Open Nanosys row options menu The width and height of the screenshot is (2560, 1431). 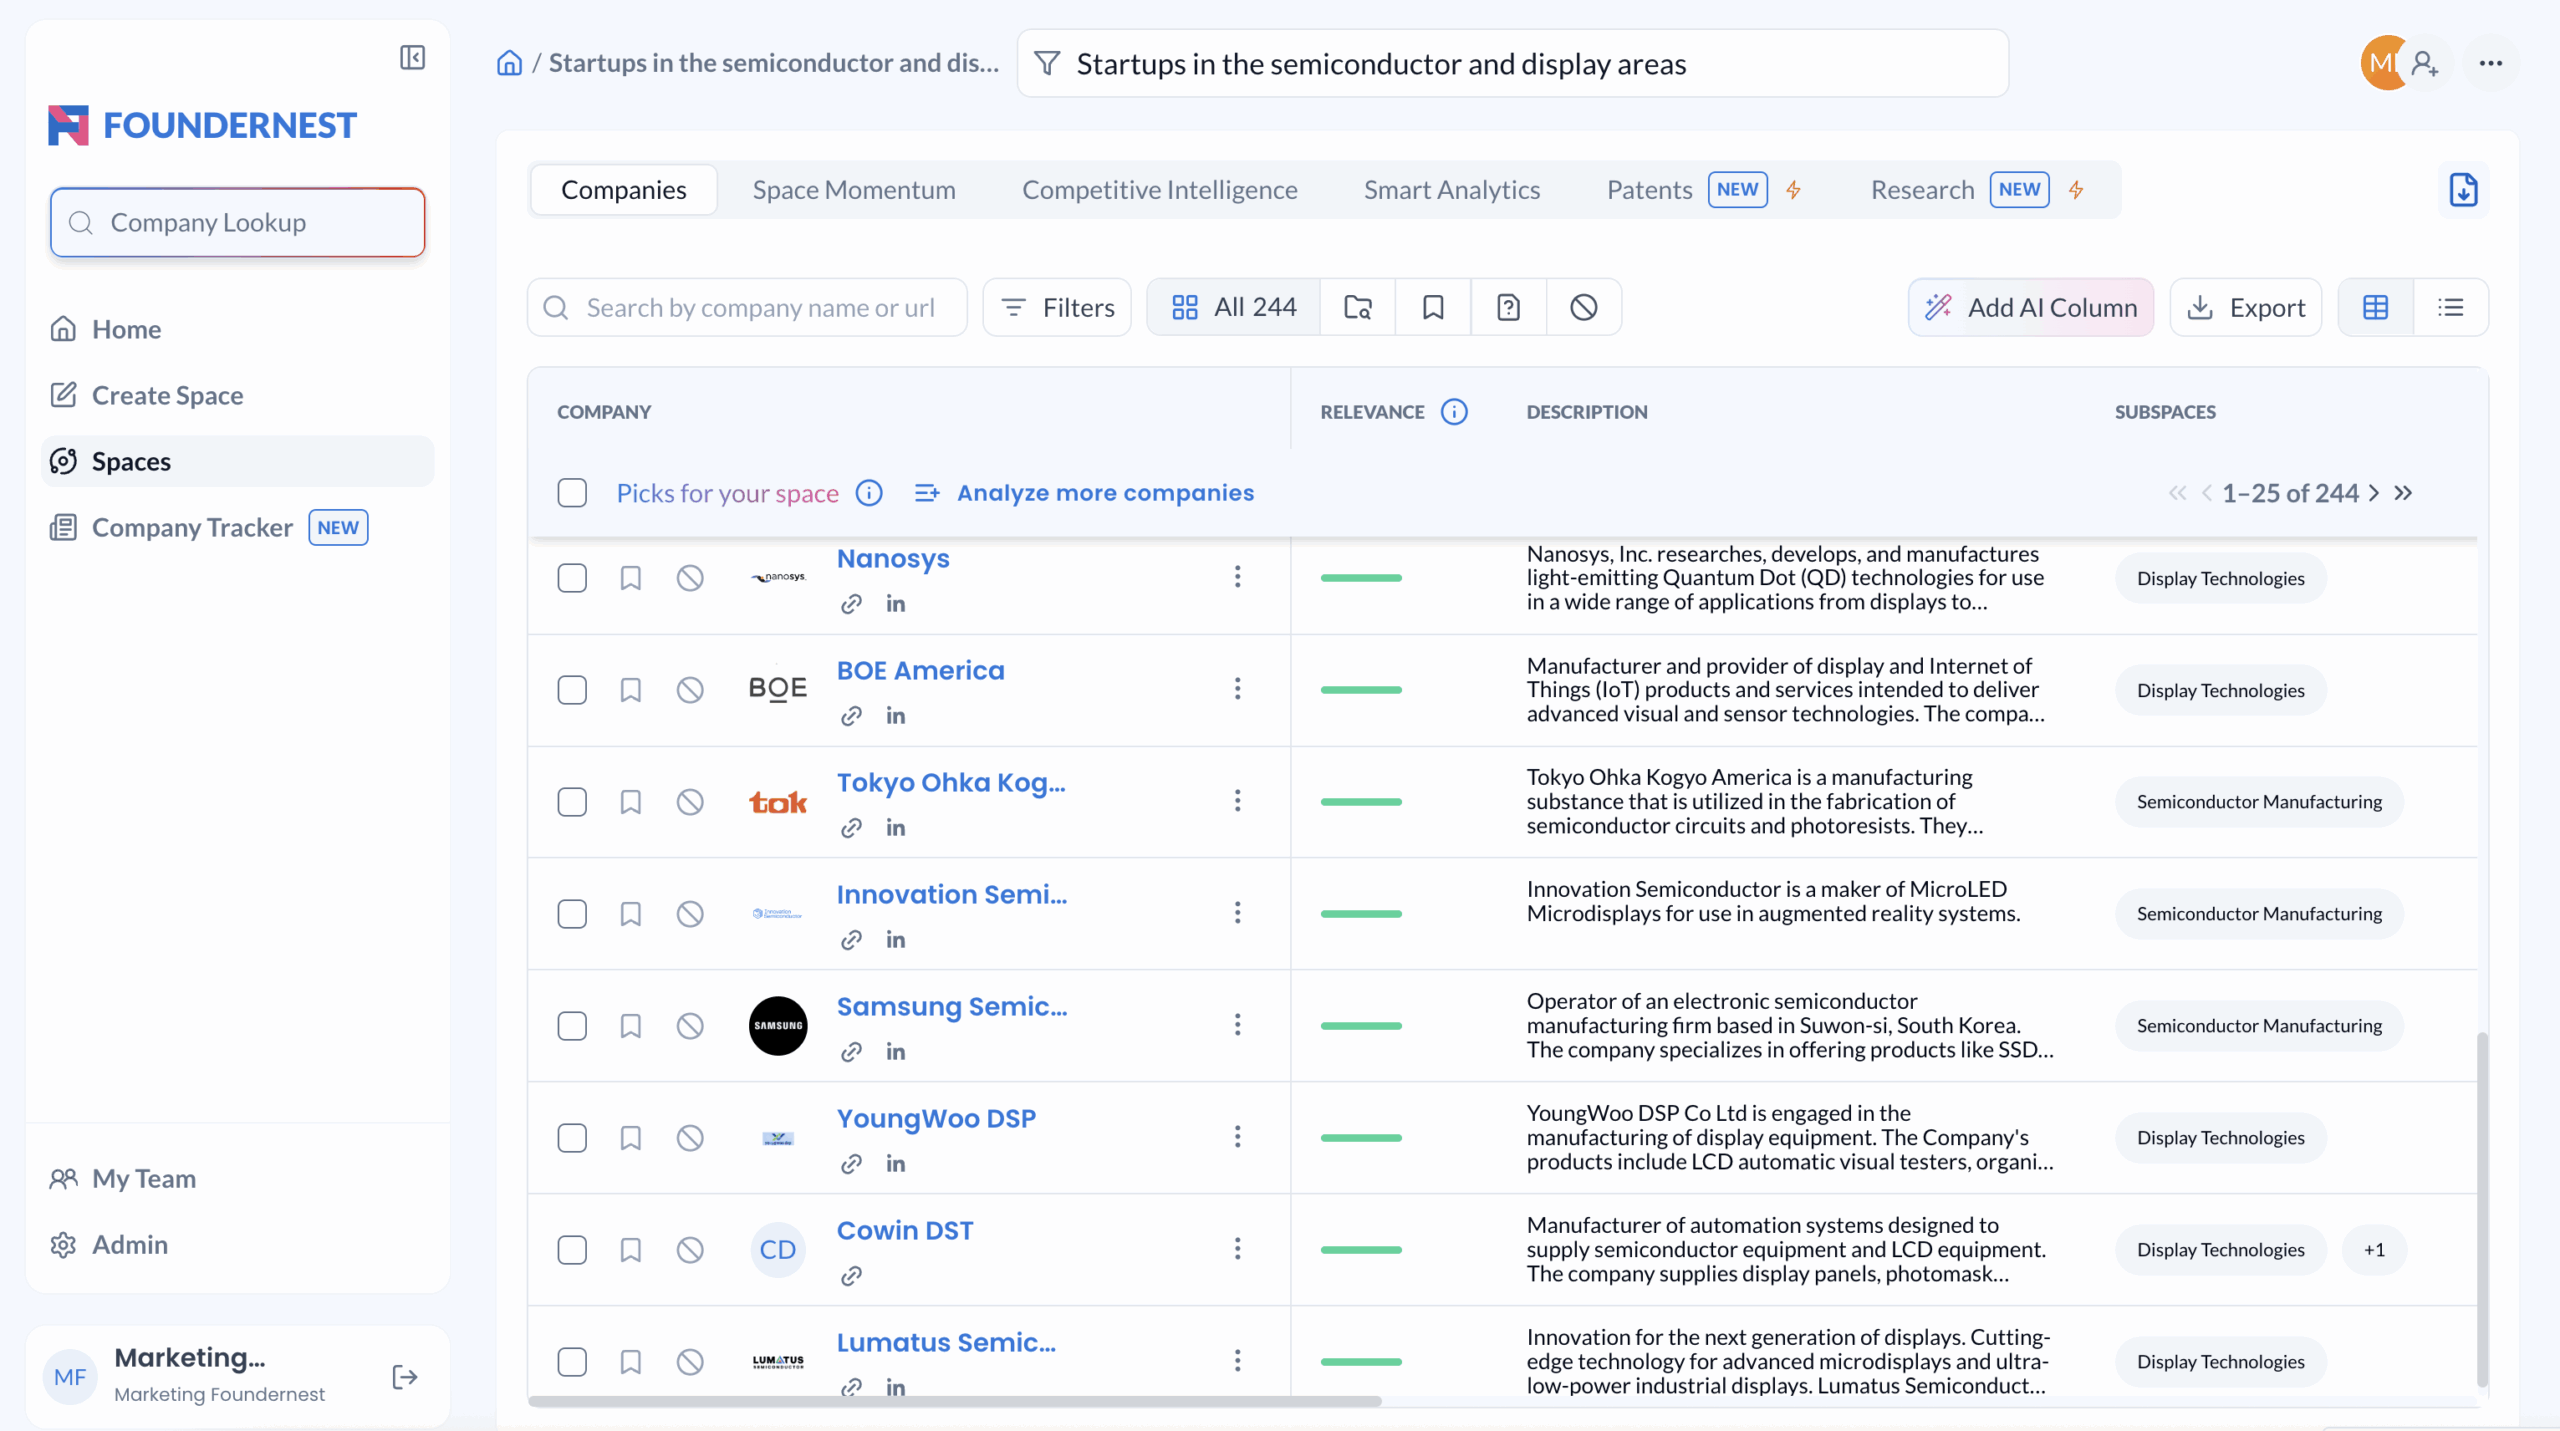[1237, 576]
